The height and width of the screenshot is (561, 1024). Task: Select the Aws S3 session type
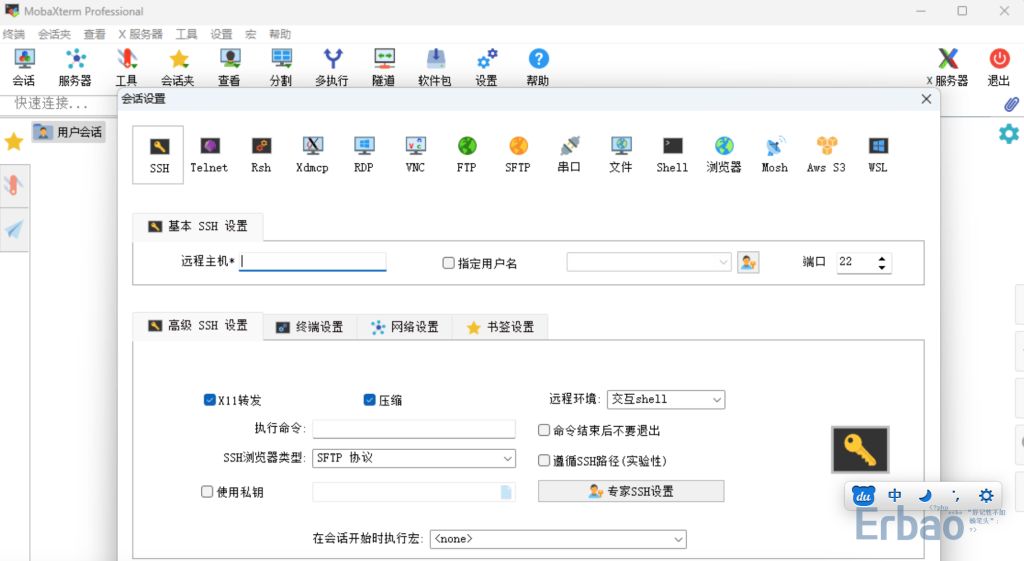click(827, 155)
